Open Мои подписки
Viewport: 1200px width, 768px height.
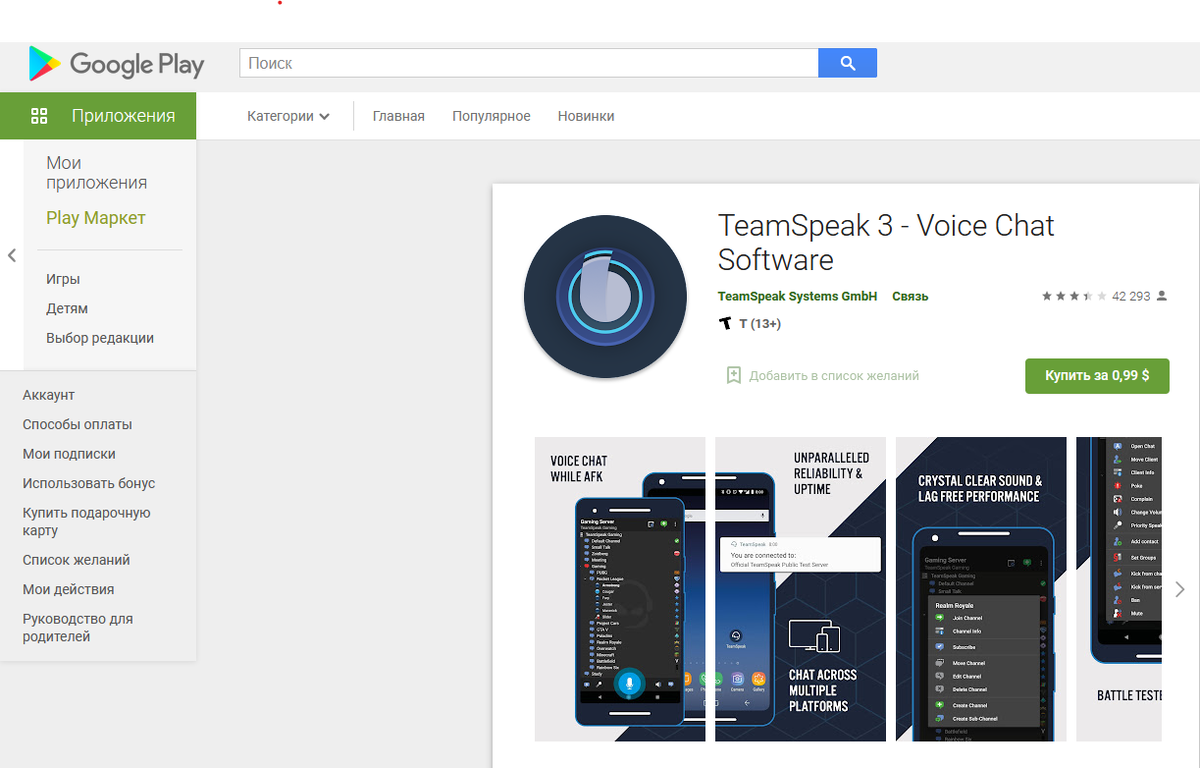click(69, 453)
